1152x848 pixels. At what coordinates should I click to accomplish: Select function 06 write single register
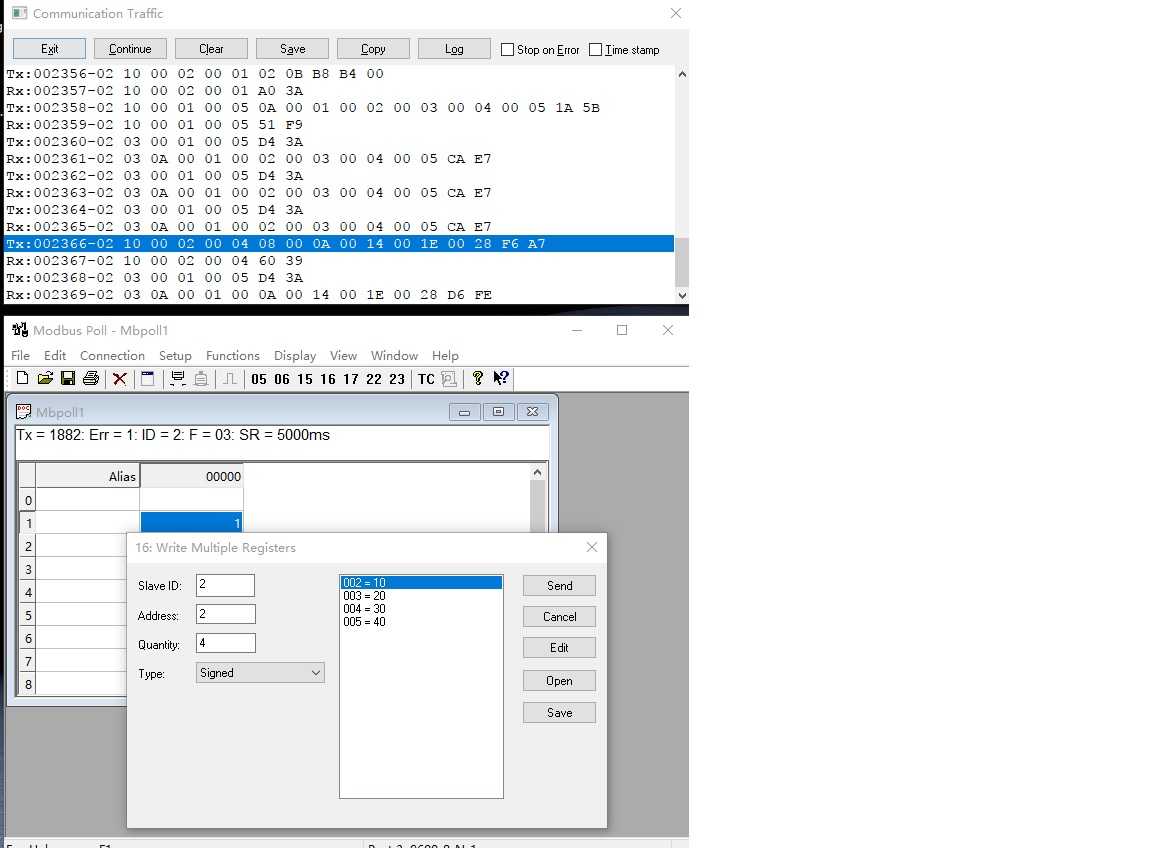point(282,379)
